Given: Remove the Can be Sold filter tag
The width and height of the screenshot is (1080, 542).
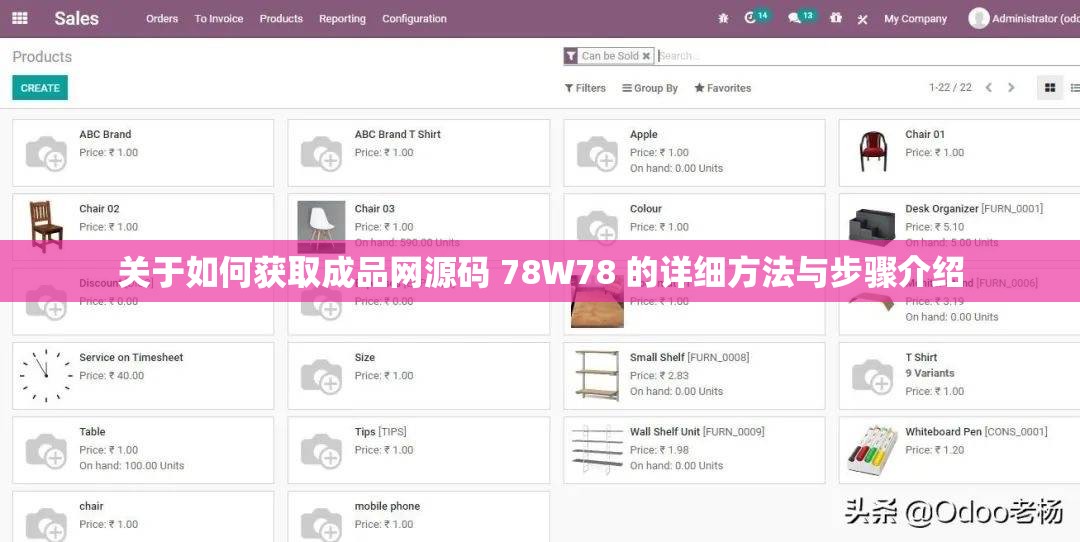Looking at the screenshot, I should [646, 56].
